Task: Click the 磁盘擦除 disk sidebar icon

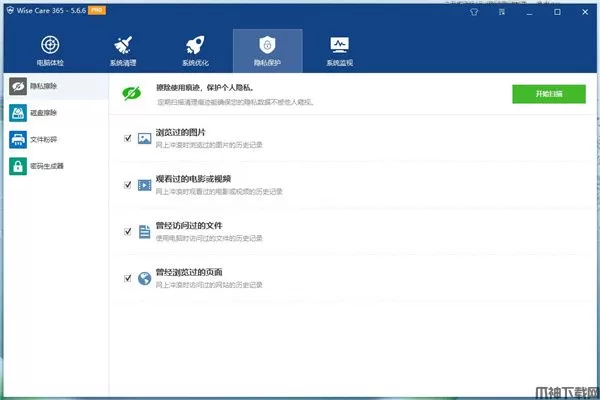Action: [18, 113]
